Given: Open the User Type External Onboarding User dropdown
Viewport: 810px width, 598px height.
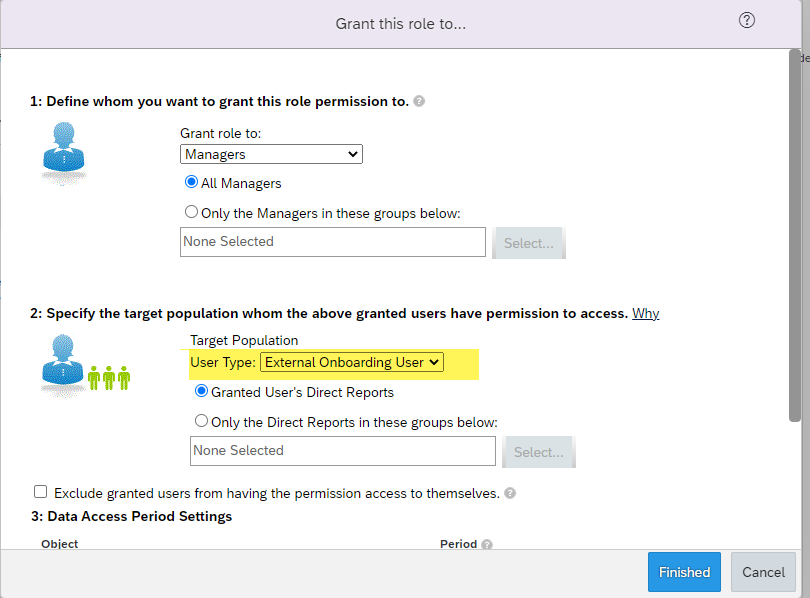Looking at the screenshot, I should click(x=351, y=363).
